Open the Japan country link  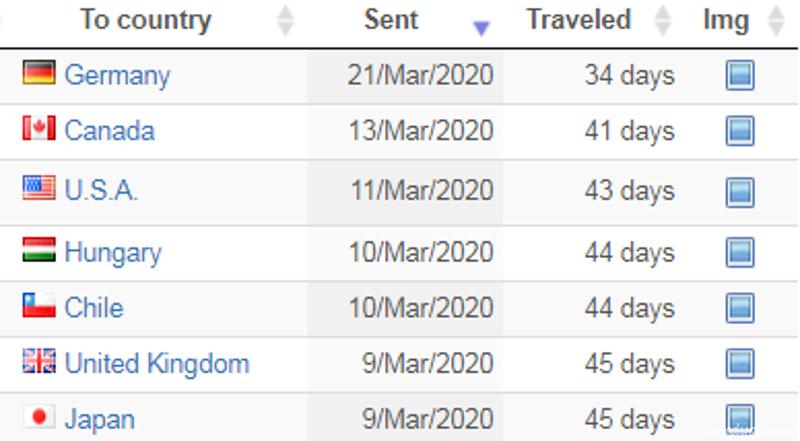[99, 420]
